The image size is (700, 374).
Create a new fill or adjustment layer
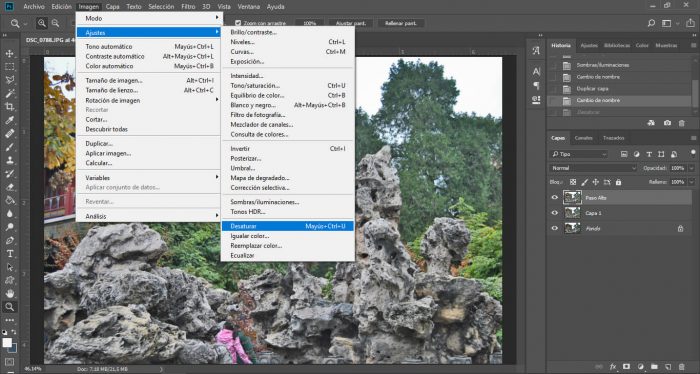click(641, 367)
